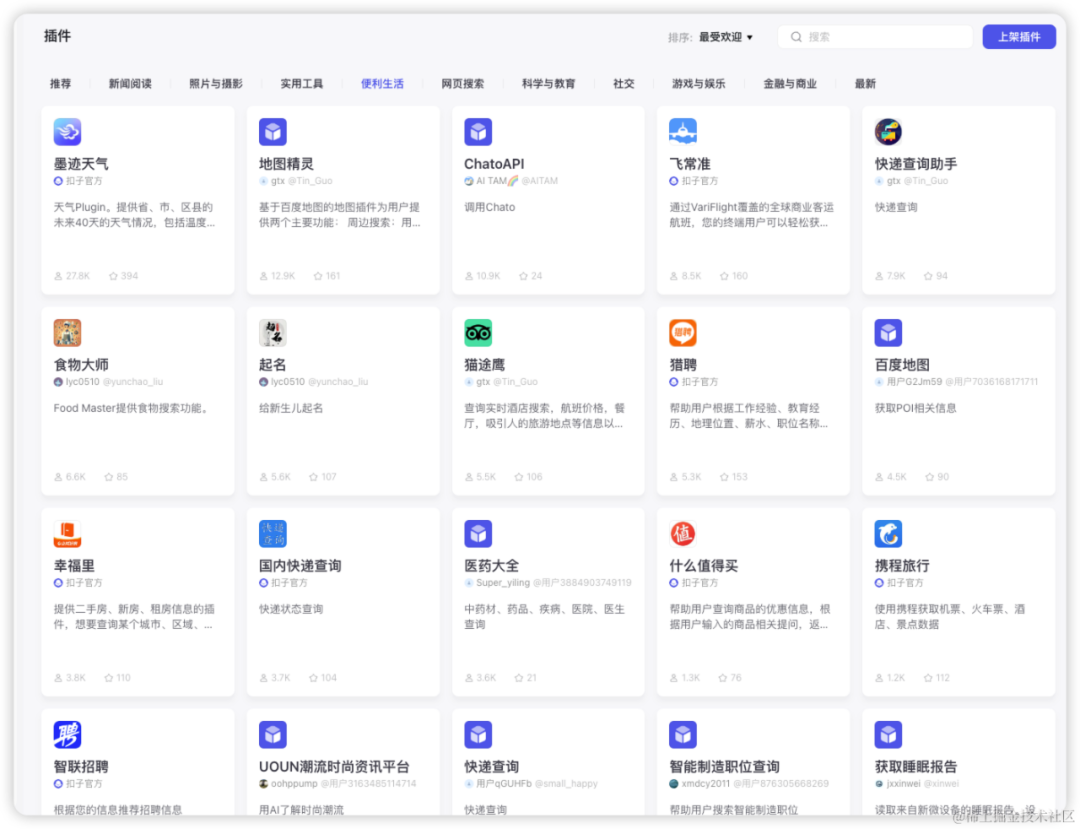The width and height of the screenshot is (1080, 829).
Task: Click the 医药大全 cube icon
Action: pos(478,534)
